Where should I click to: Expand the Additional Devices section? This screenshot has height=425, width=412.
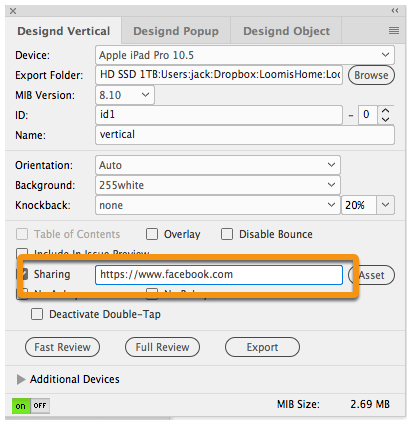[21, 379]
